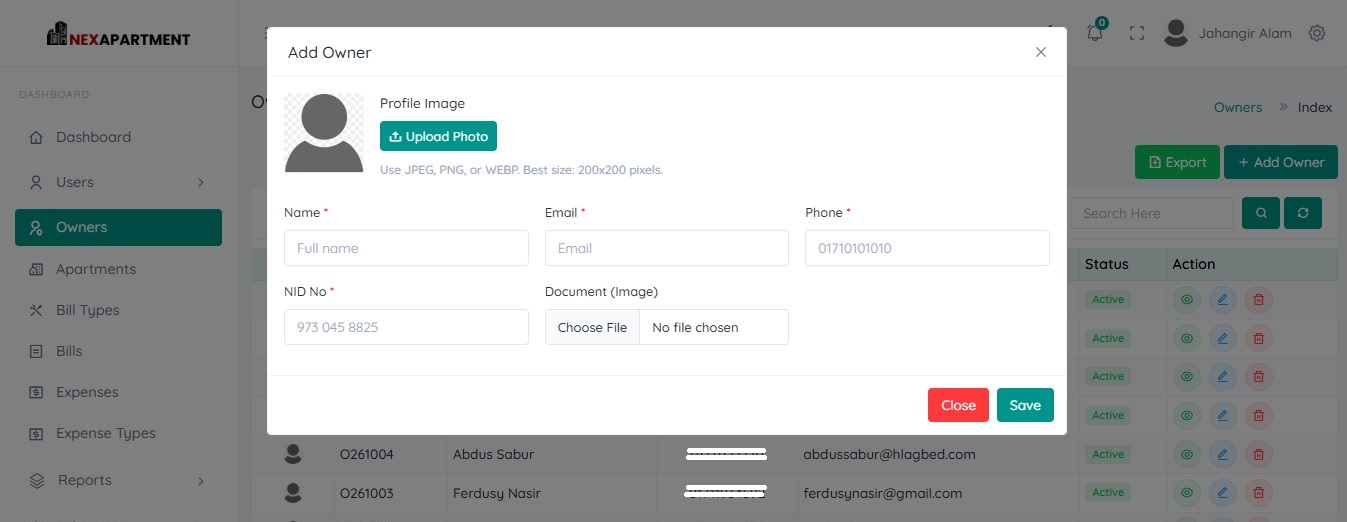Toggle fullscreen mode icon
This screenshot has height=522, width=1347.
(1136, 33)
